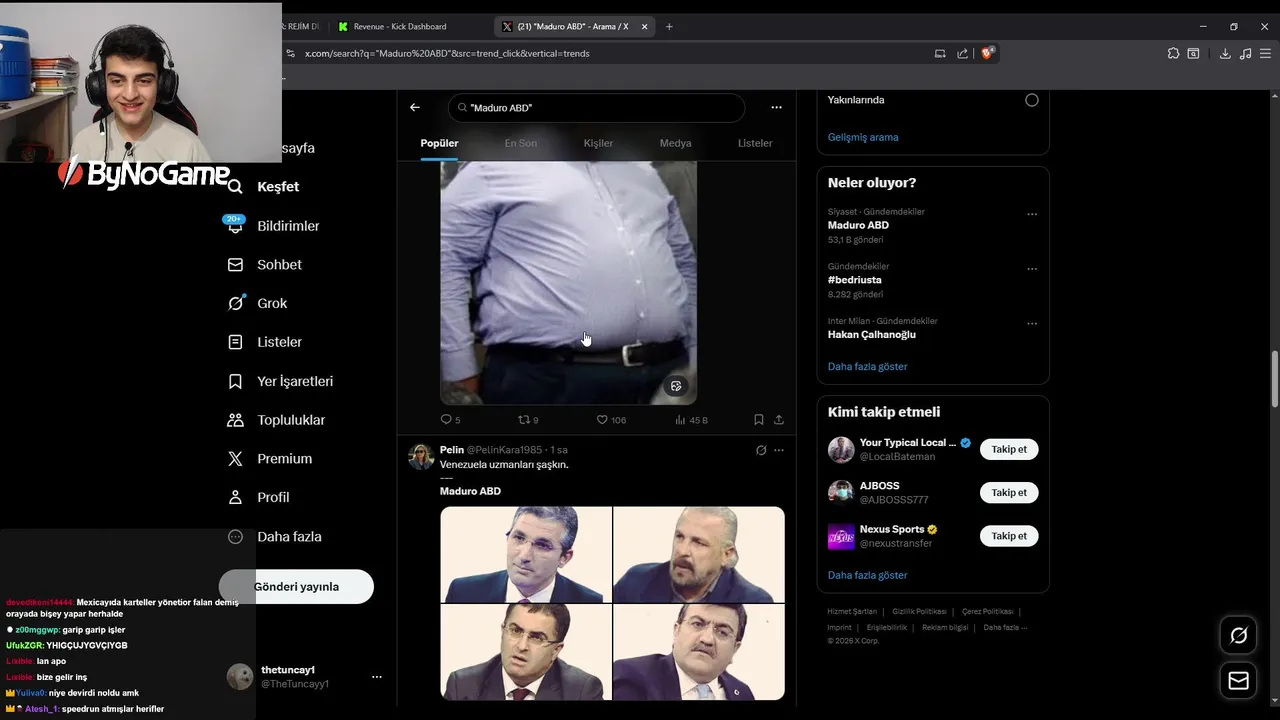1280x720 pixels.
Task: Bookmark the shirt photo post
Action: click(759, 420)
